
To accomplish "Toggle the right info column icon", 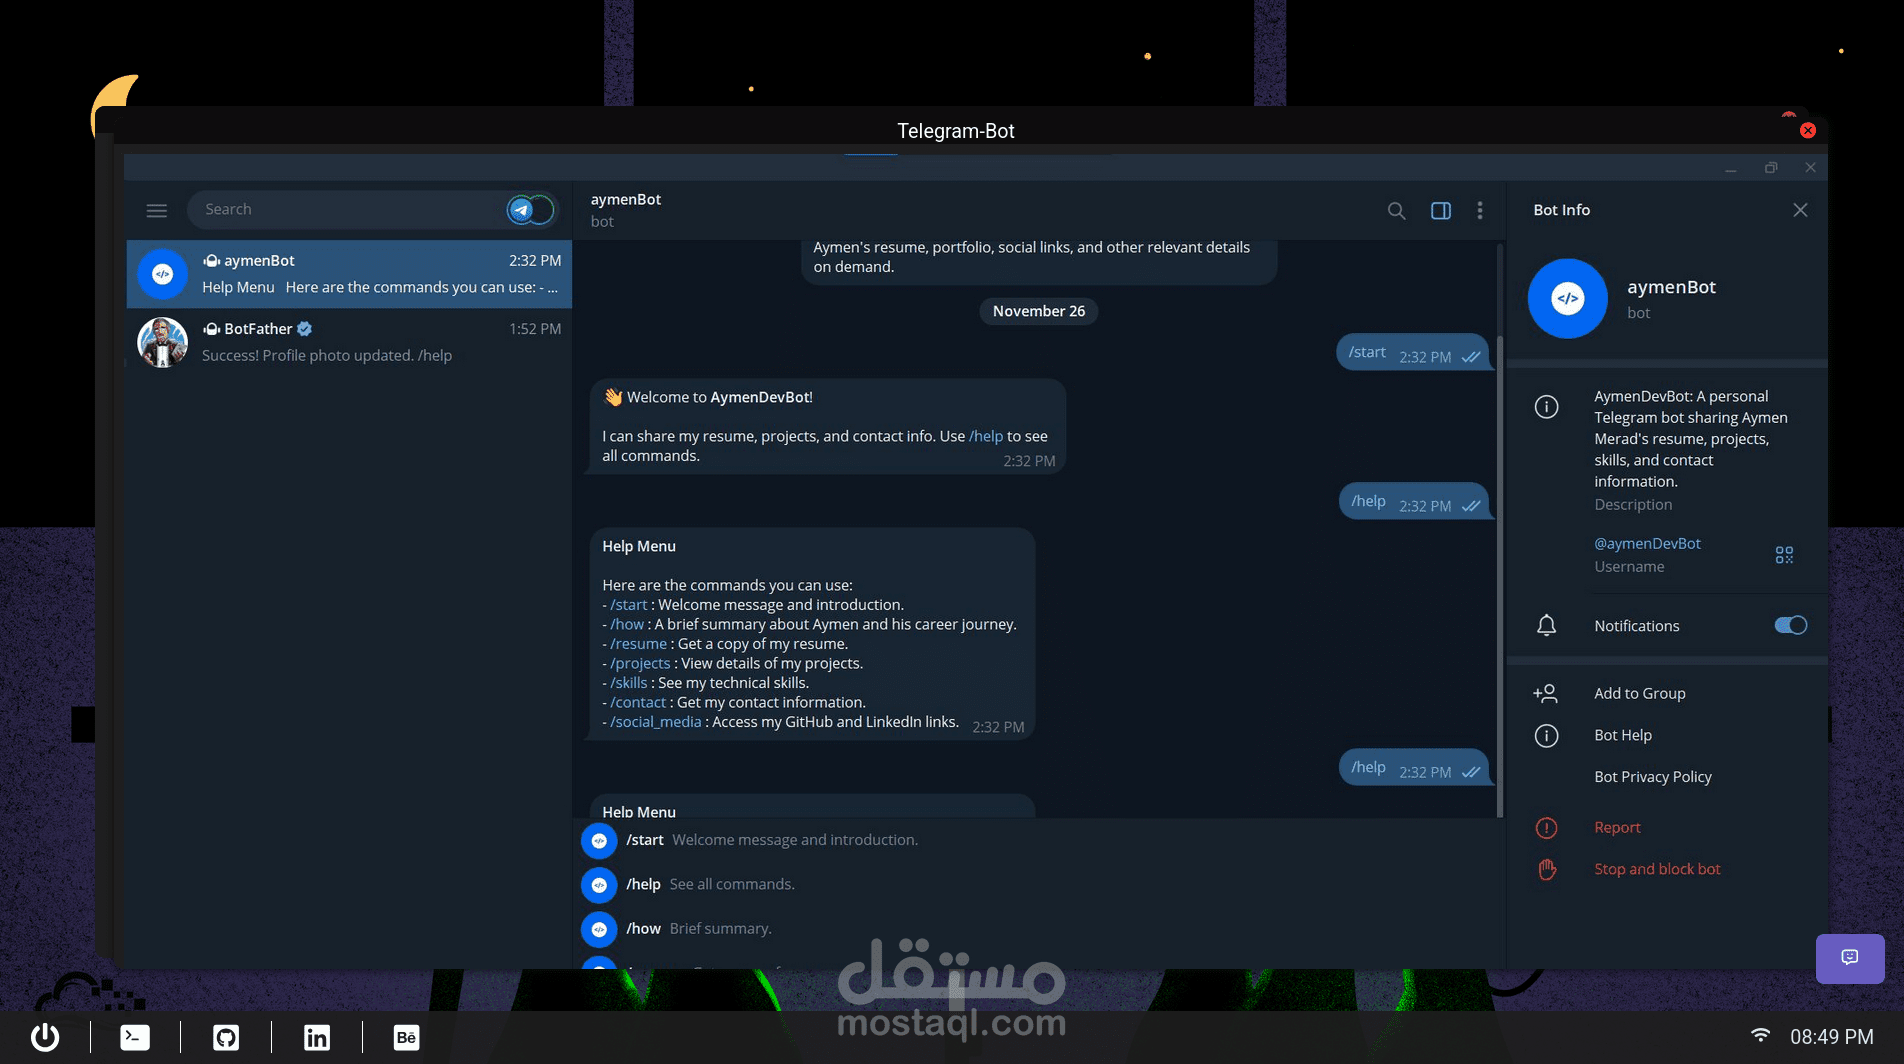I will pyautogui.click(x=1441, y=210).
